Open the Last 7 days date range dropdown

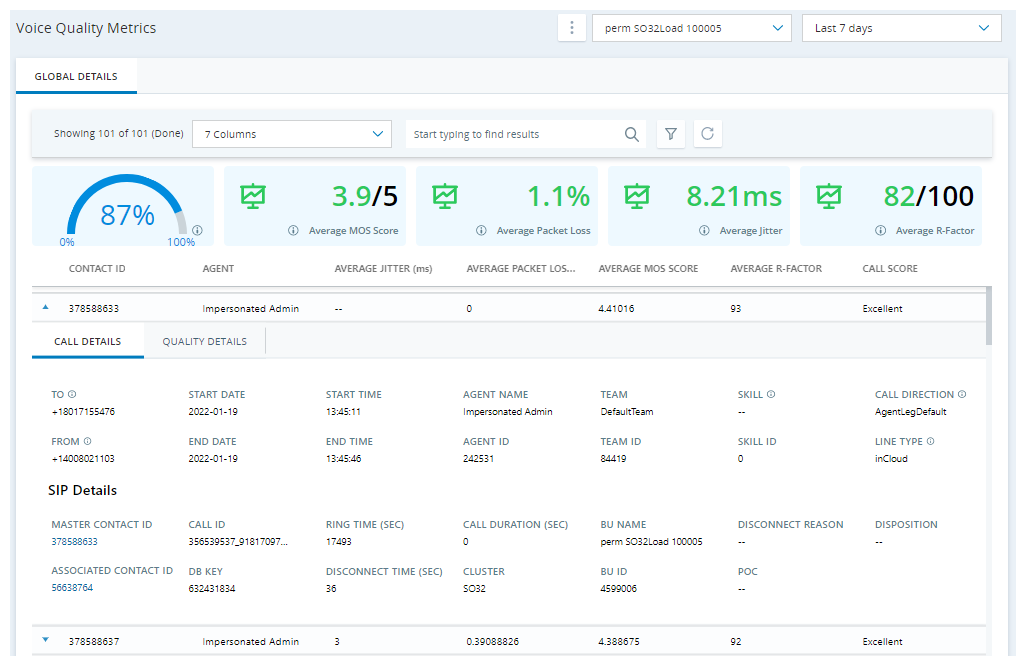[x=902, y=28]
